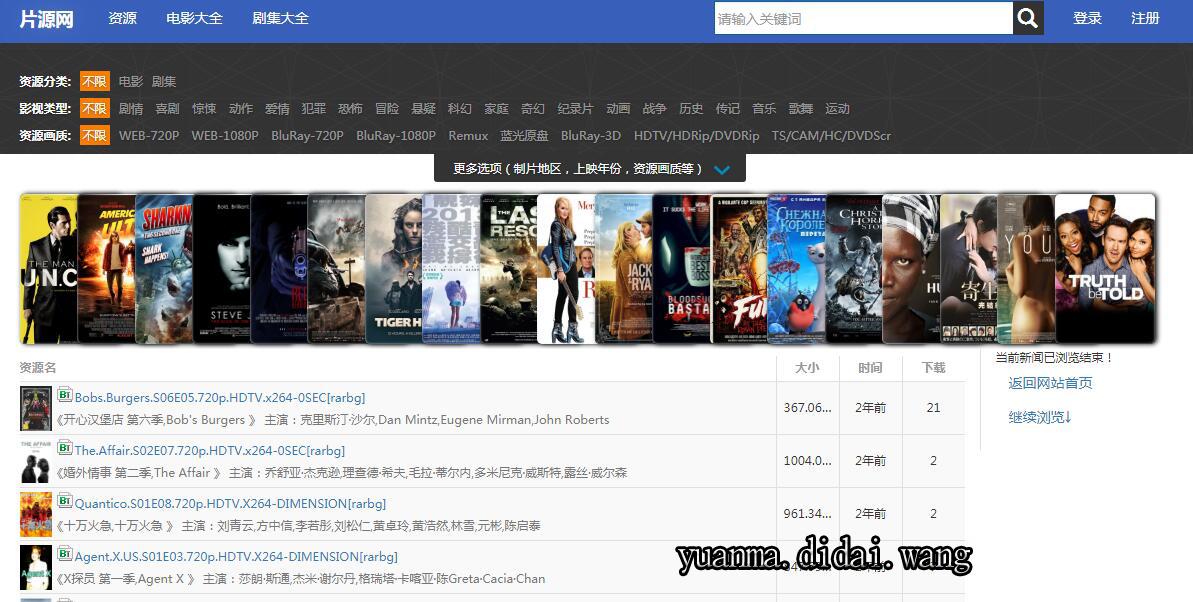
Task: Filter quality by TS/CAM/HC/DVDScr
Action: [831, 135]
